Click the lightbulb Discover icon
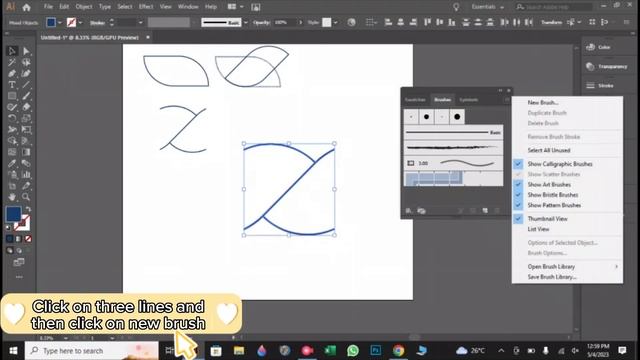Image resolution: width=640 pixels, height=360 pixels. [456, 7]
